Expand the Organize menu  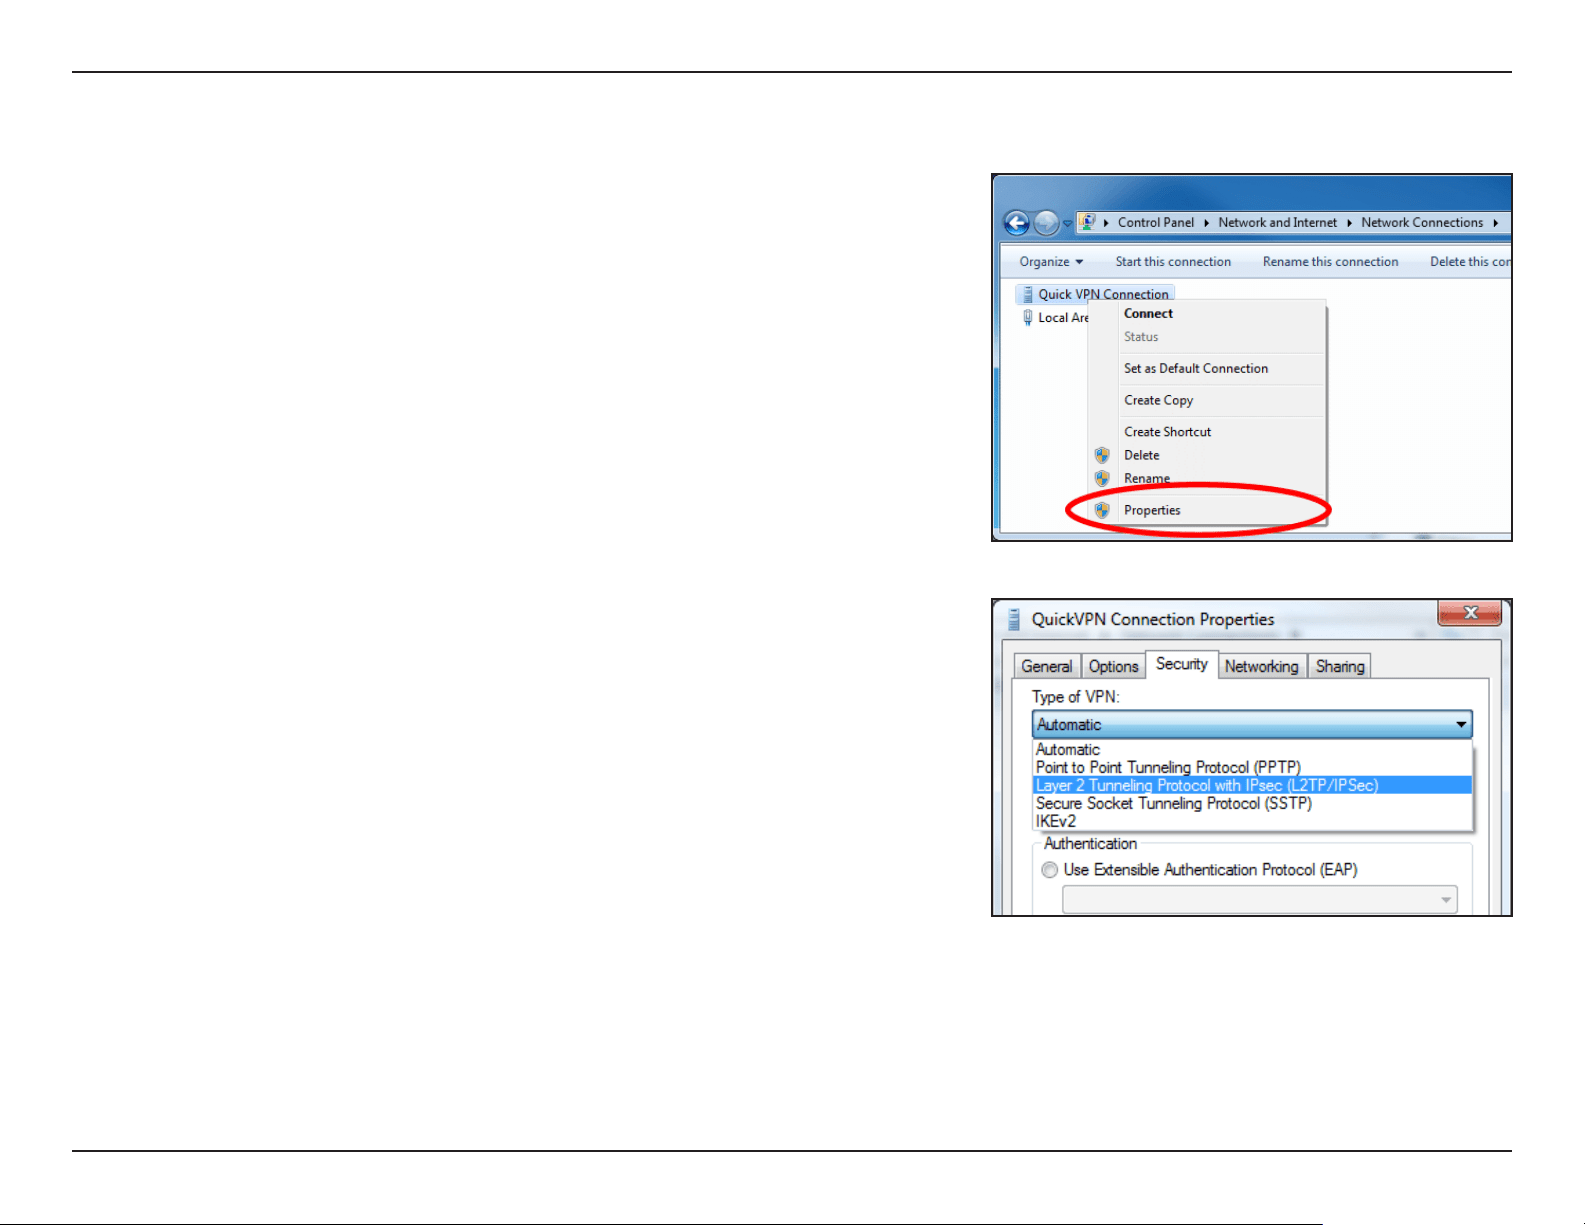(1051, 262)
